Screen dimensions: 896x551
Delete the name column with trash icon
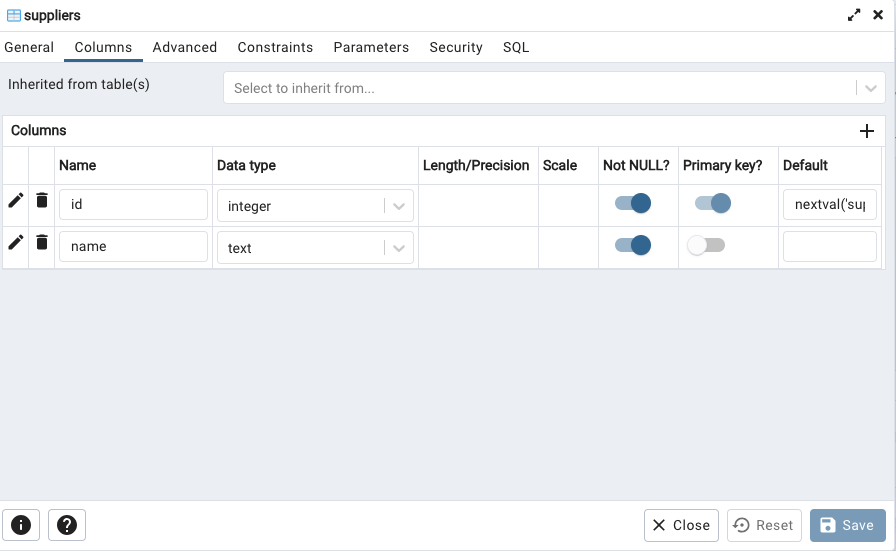point(41,242)
